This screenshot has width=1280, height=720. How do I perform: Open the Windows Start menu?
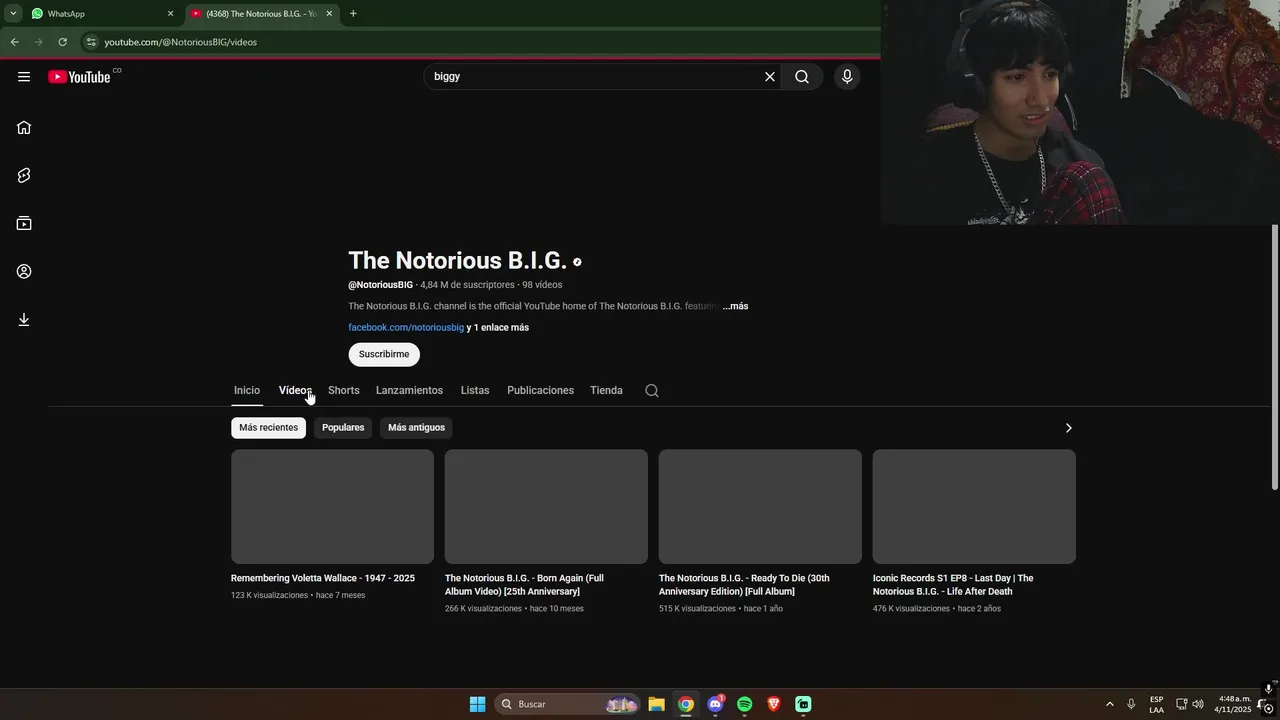pyautogui.click(x=478, y=704)
